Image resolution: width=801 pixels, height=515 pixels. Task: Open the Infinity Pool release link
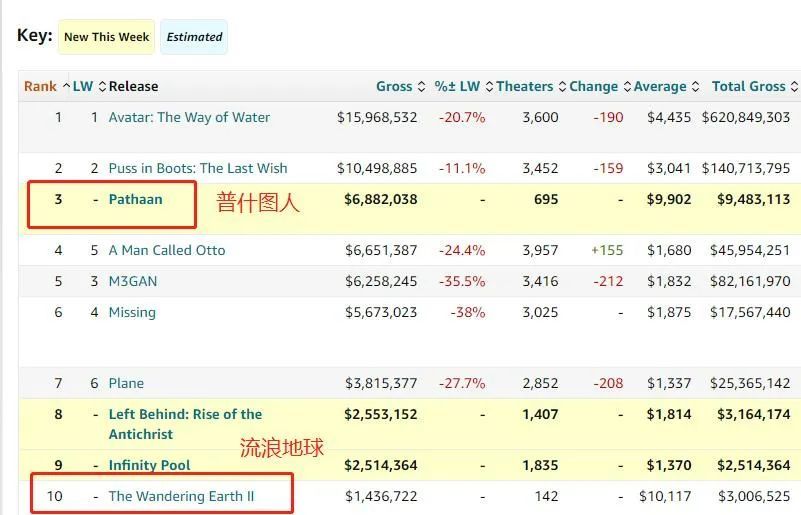pyautogui.click(x=149, y=465)
